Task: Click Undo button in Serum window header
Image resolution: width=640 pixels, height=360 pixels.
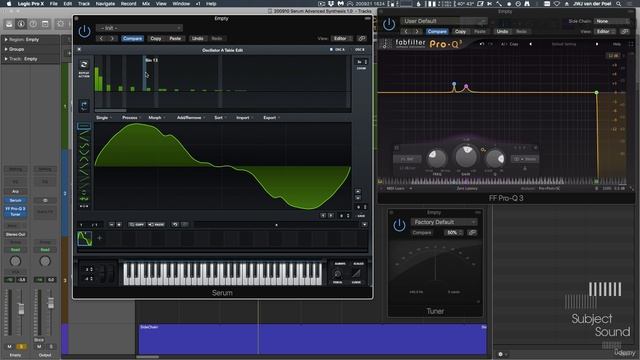Action: [198, 38]
